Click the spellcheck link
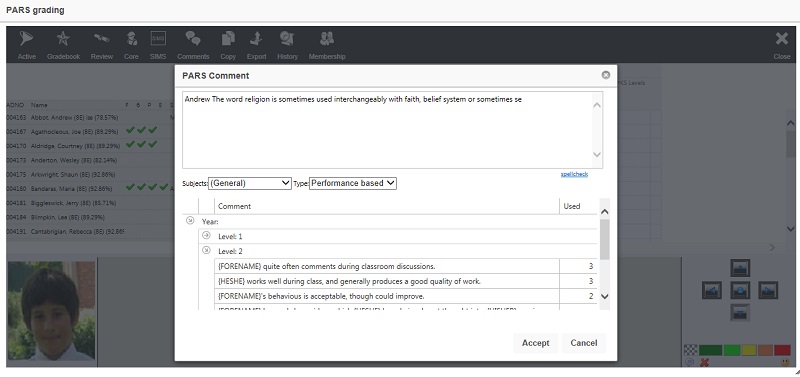Screen dimensions: 800x378 [x=574, y=174]
